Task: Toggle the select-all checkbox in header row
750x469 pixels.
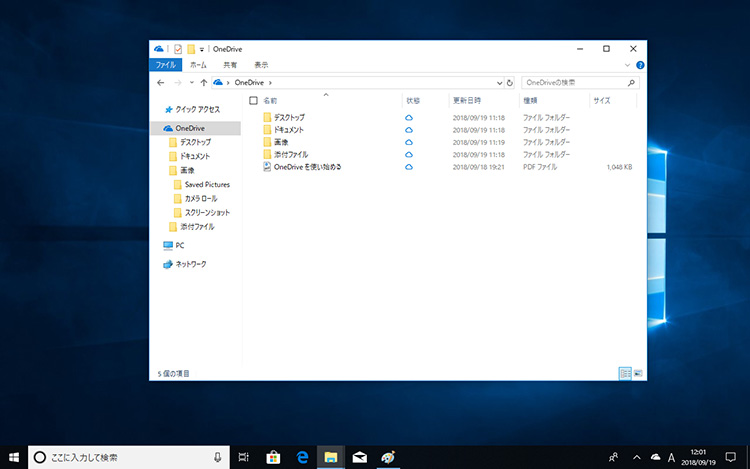Action: tap(253, 101)
